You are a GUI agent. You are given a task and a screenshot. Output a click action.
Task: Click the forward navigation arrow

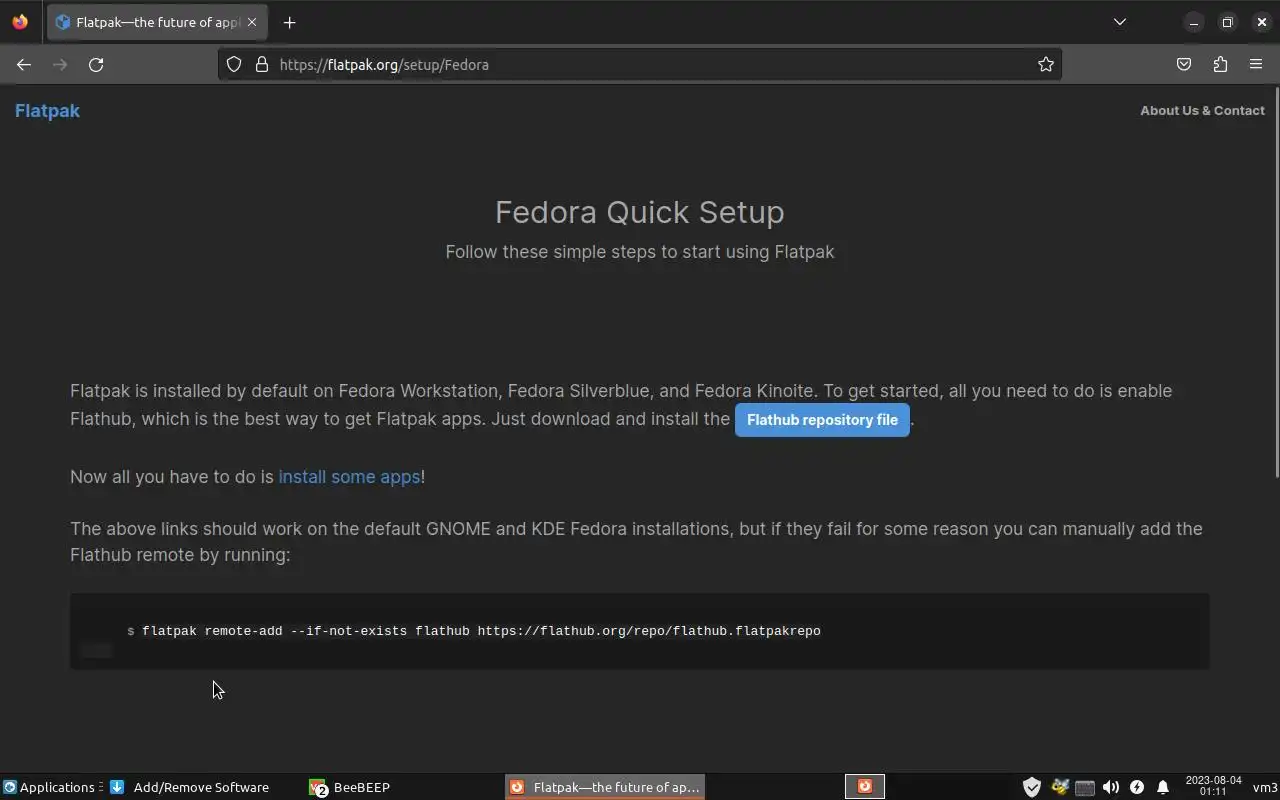[60, 64]
